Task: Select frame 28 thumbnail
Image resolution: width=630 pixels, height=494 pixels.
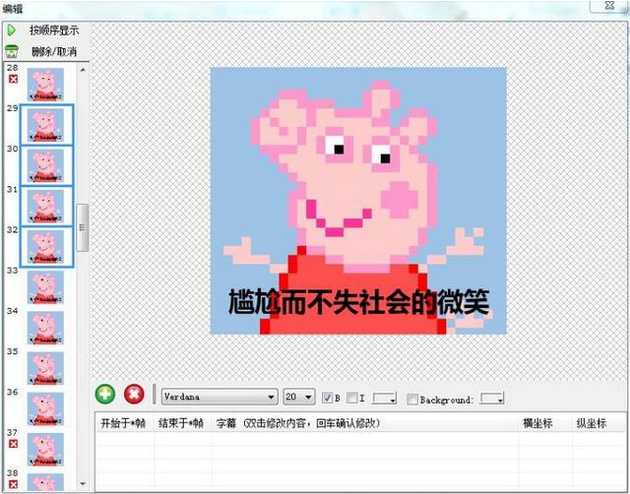Action: point(45,84)
